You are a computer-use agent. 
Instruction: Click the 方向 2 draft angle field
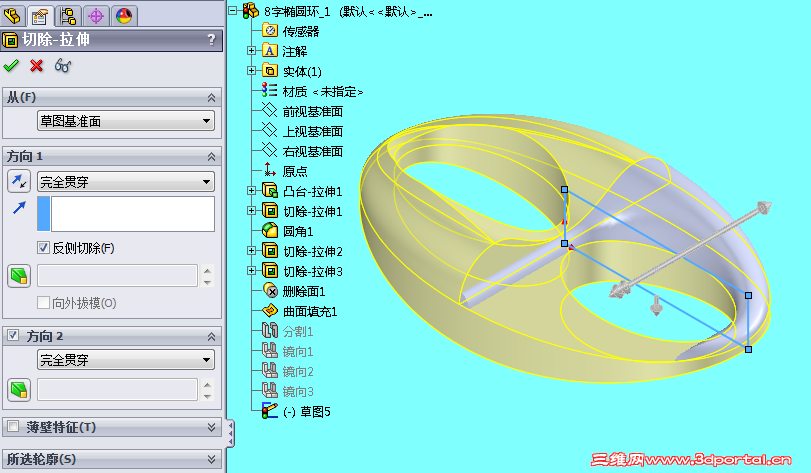click(x=117, y=389)
